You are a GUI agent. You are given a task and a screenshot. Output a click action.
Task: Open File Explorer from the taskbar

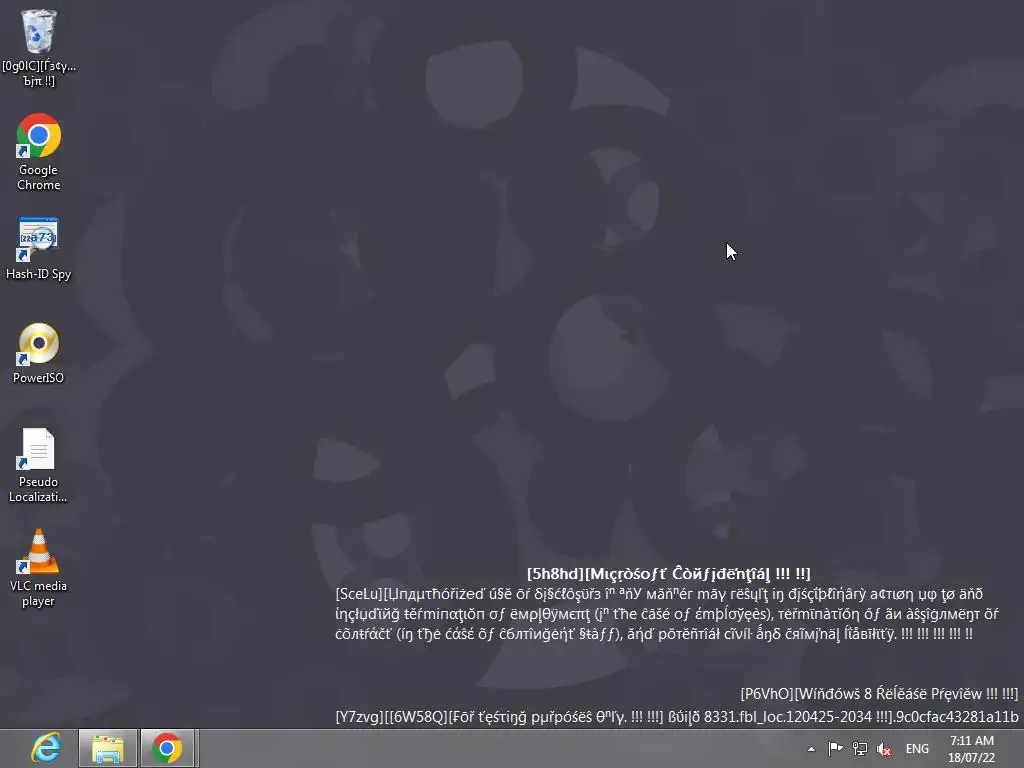coord(108,748)
